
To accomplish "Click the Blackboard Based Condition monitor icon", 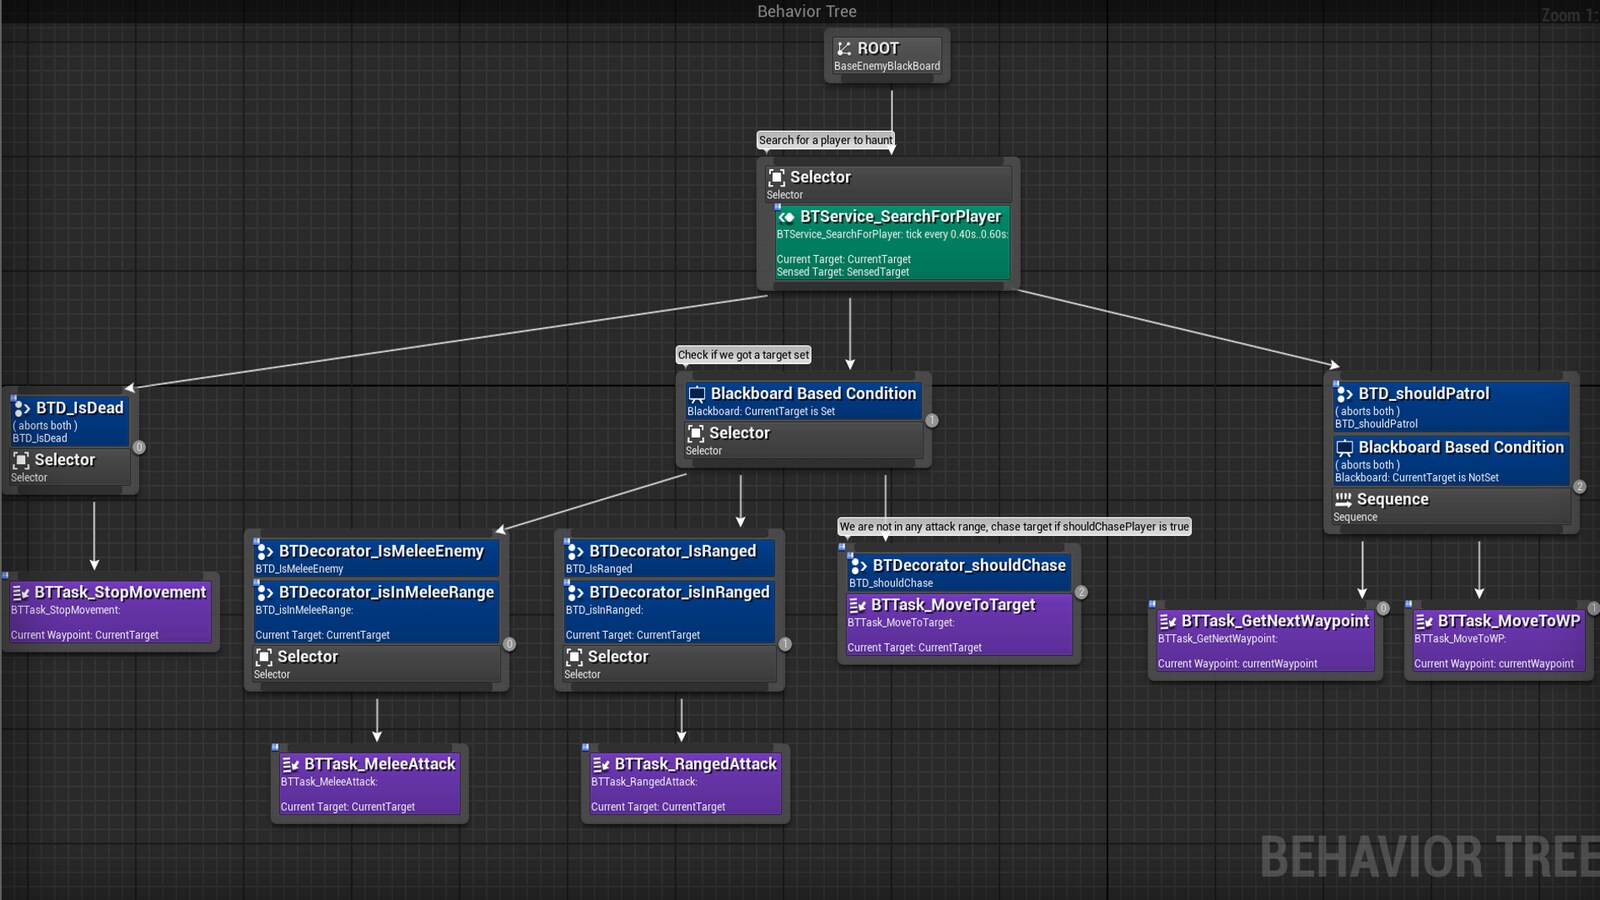I will 697,393.
